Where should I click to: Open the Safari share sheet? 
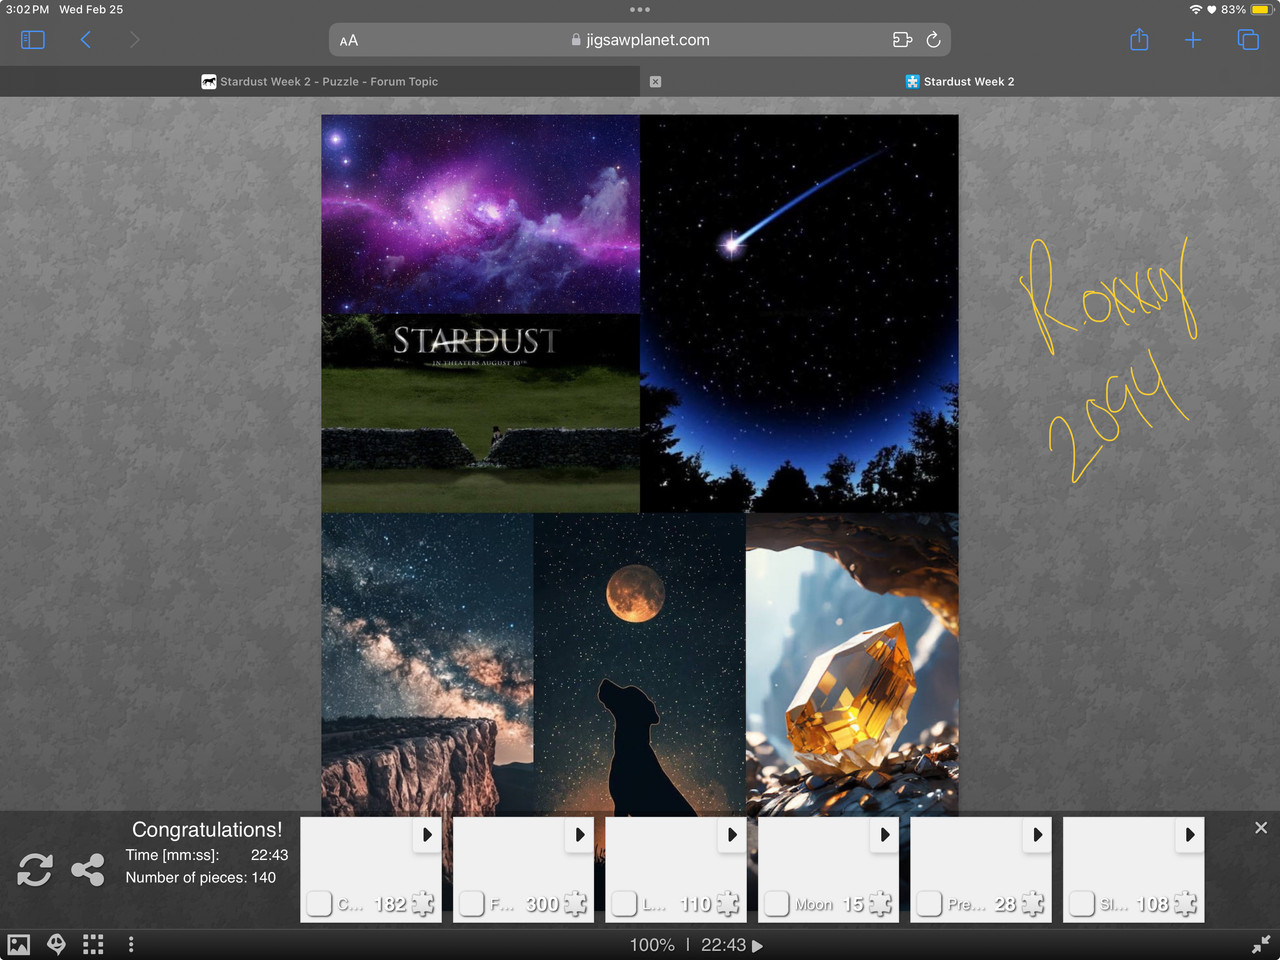(x=1139, y=40)
